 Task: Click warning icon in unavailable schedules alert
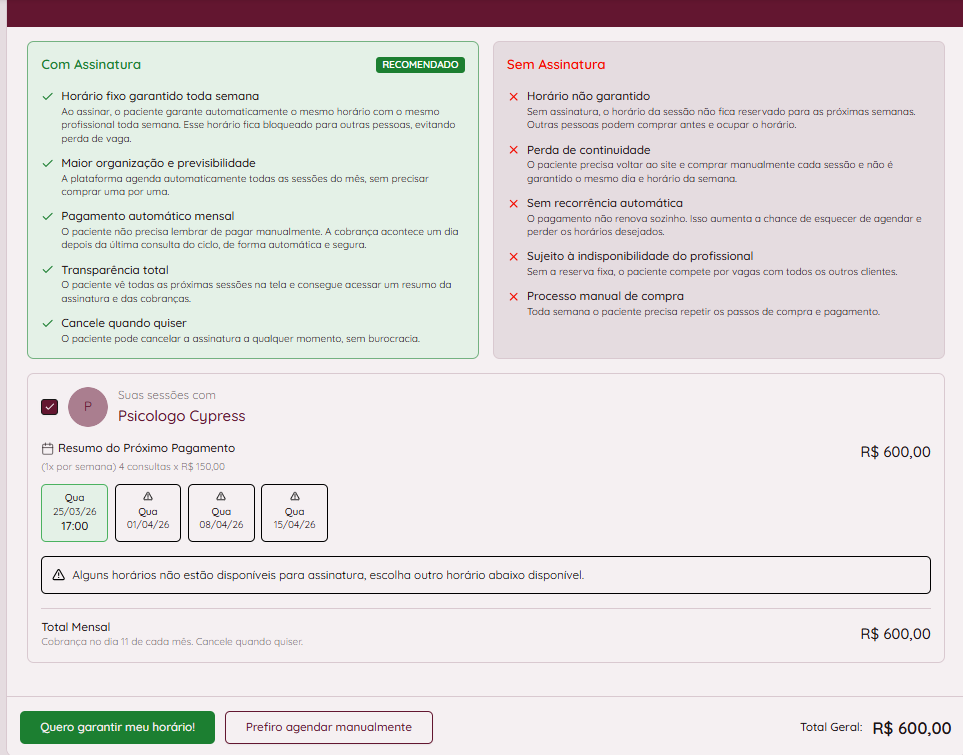(59, 575)
